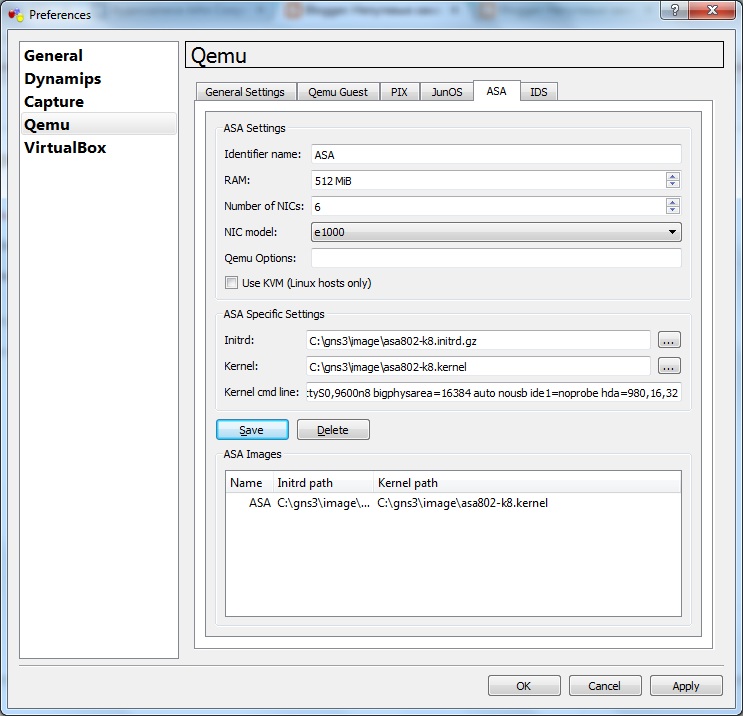Click the Number of NICs field

(x=488, y=207)
